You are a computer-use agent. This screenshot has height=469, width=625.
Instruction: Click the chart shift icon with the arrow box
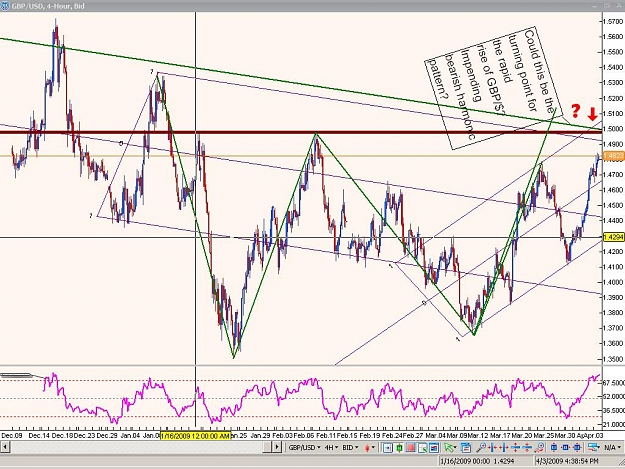(x=387, y=448)
